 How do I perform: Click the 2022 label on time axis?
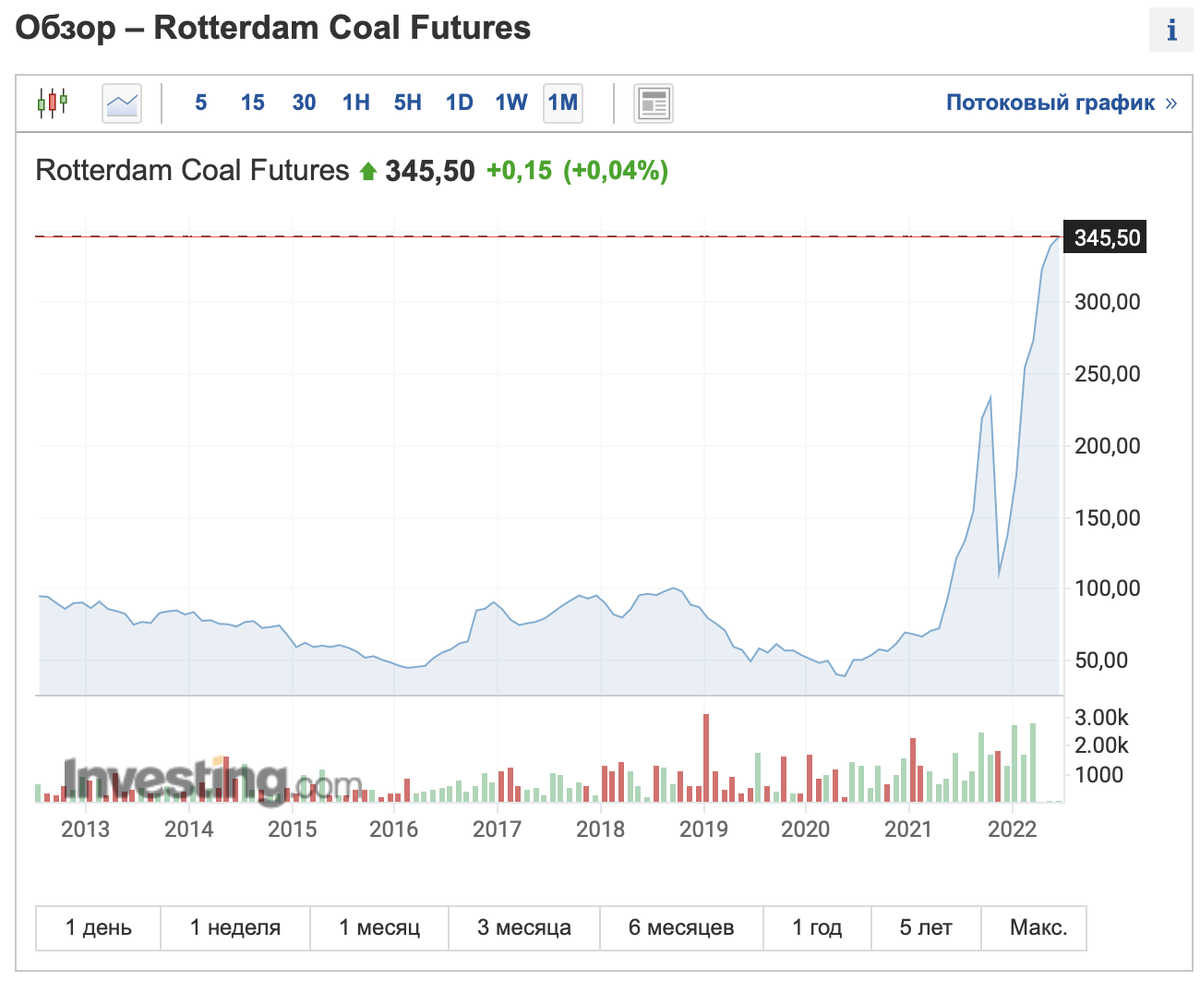[x=1011, y=829]
